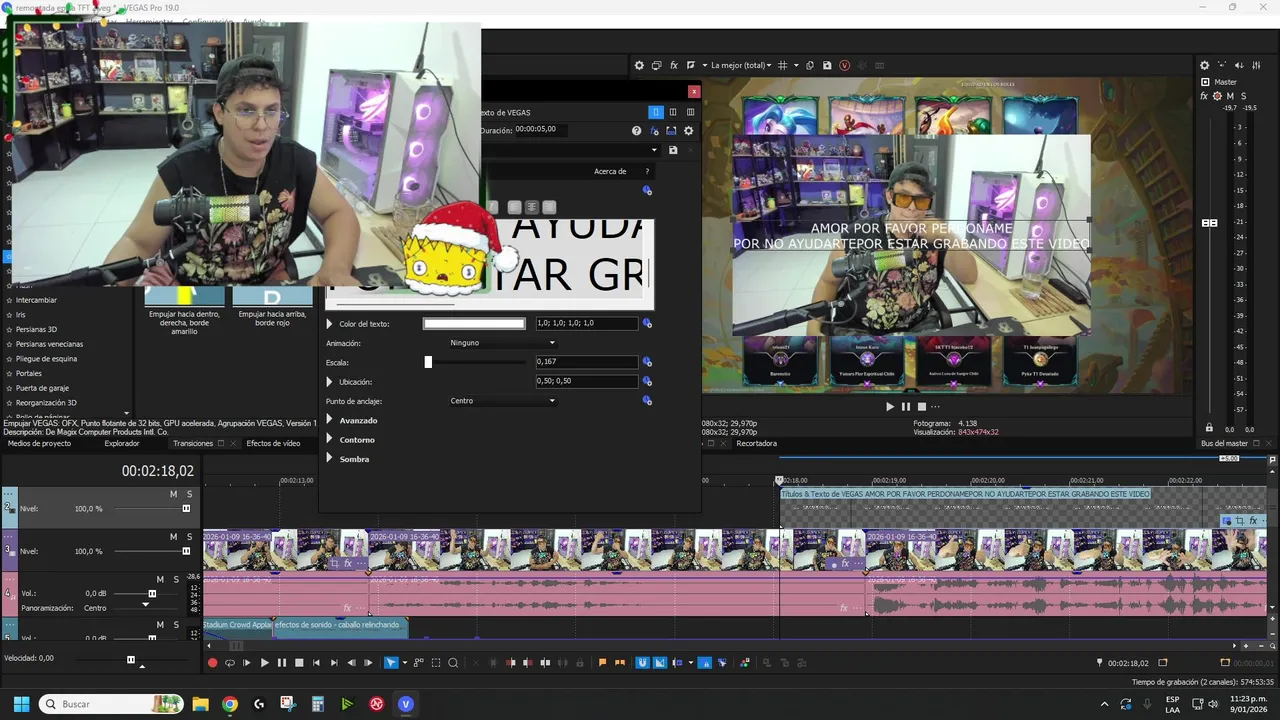Toggle split screen view in preview

tap(691, 66)
